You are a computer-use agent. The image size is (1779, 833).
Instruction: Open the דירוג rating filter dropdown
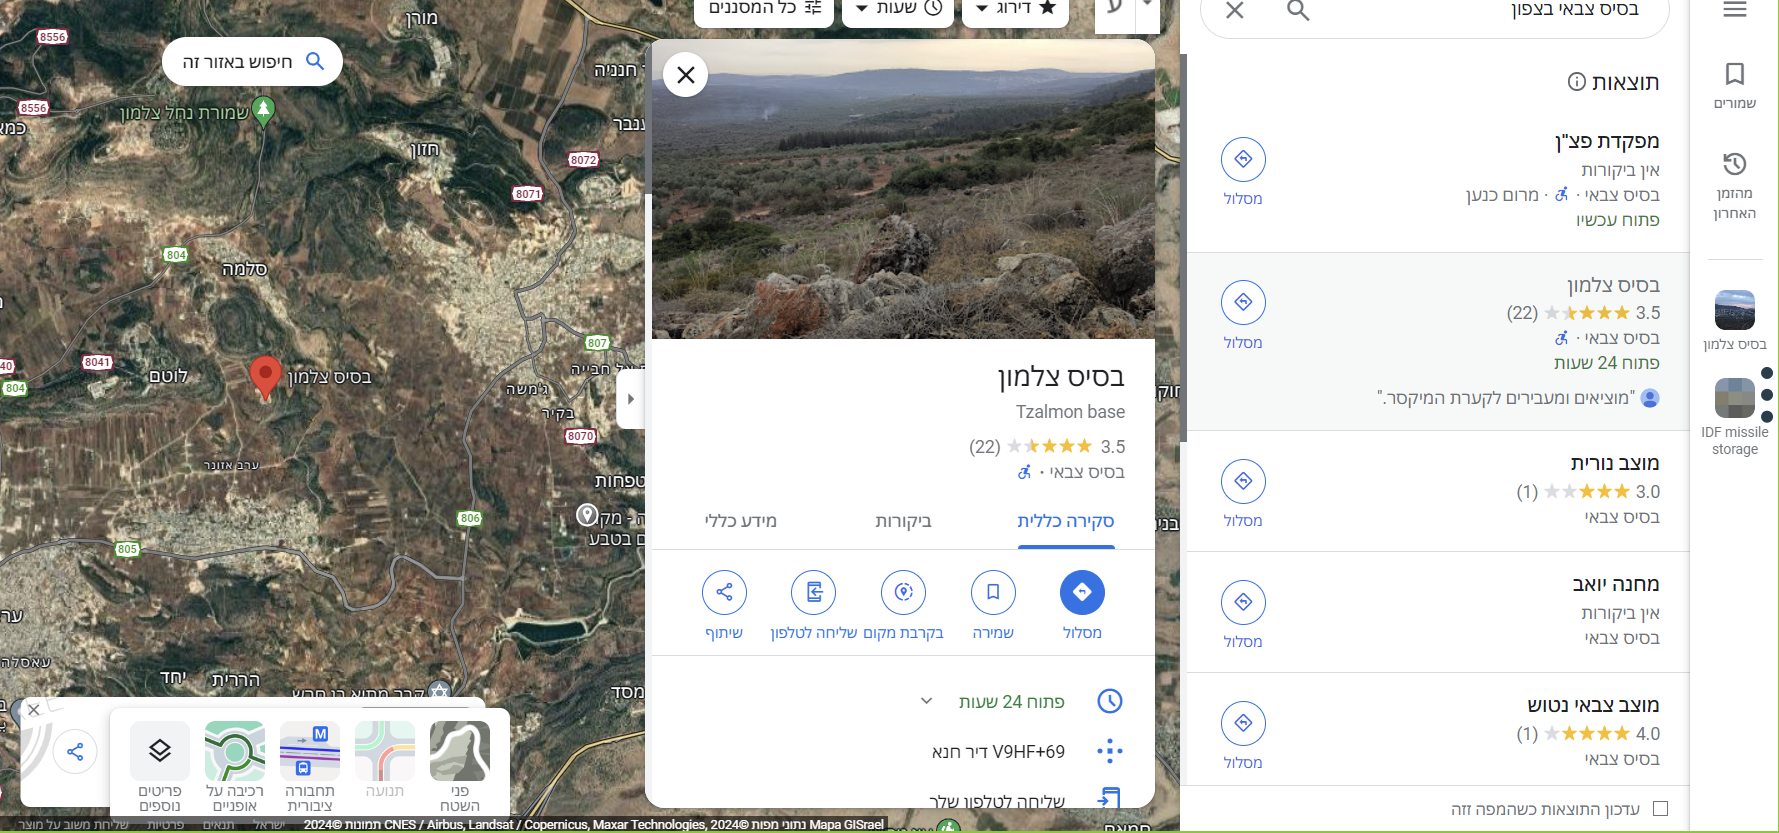click(x=1015, y=9)
